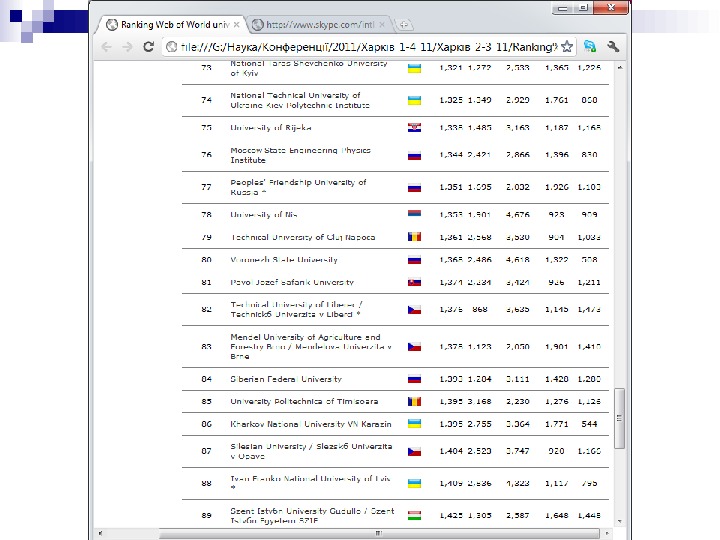
Task: Click rank number 86 in the table
Action: tap(206, 424)
